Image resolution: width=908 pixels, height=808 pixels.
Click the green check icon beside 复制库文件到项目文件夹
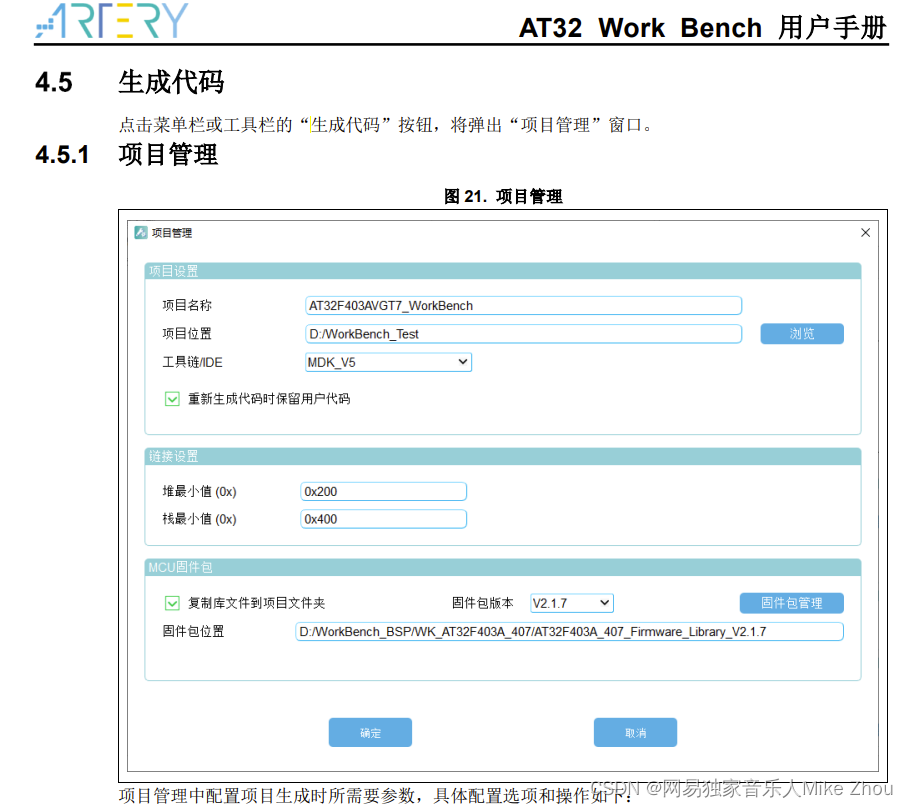pyautogui.click(x=171, y=603)
